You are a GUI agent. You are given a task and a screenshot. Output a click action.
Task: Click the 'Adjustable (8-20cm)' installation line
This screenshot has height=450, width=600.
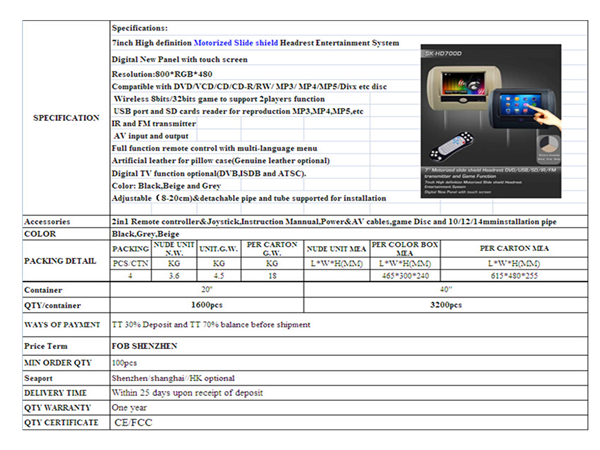pyautogui.click(x=249, y=198)
